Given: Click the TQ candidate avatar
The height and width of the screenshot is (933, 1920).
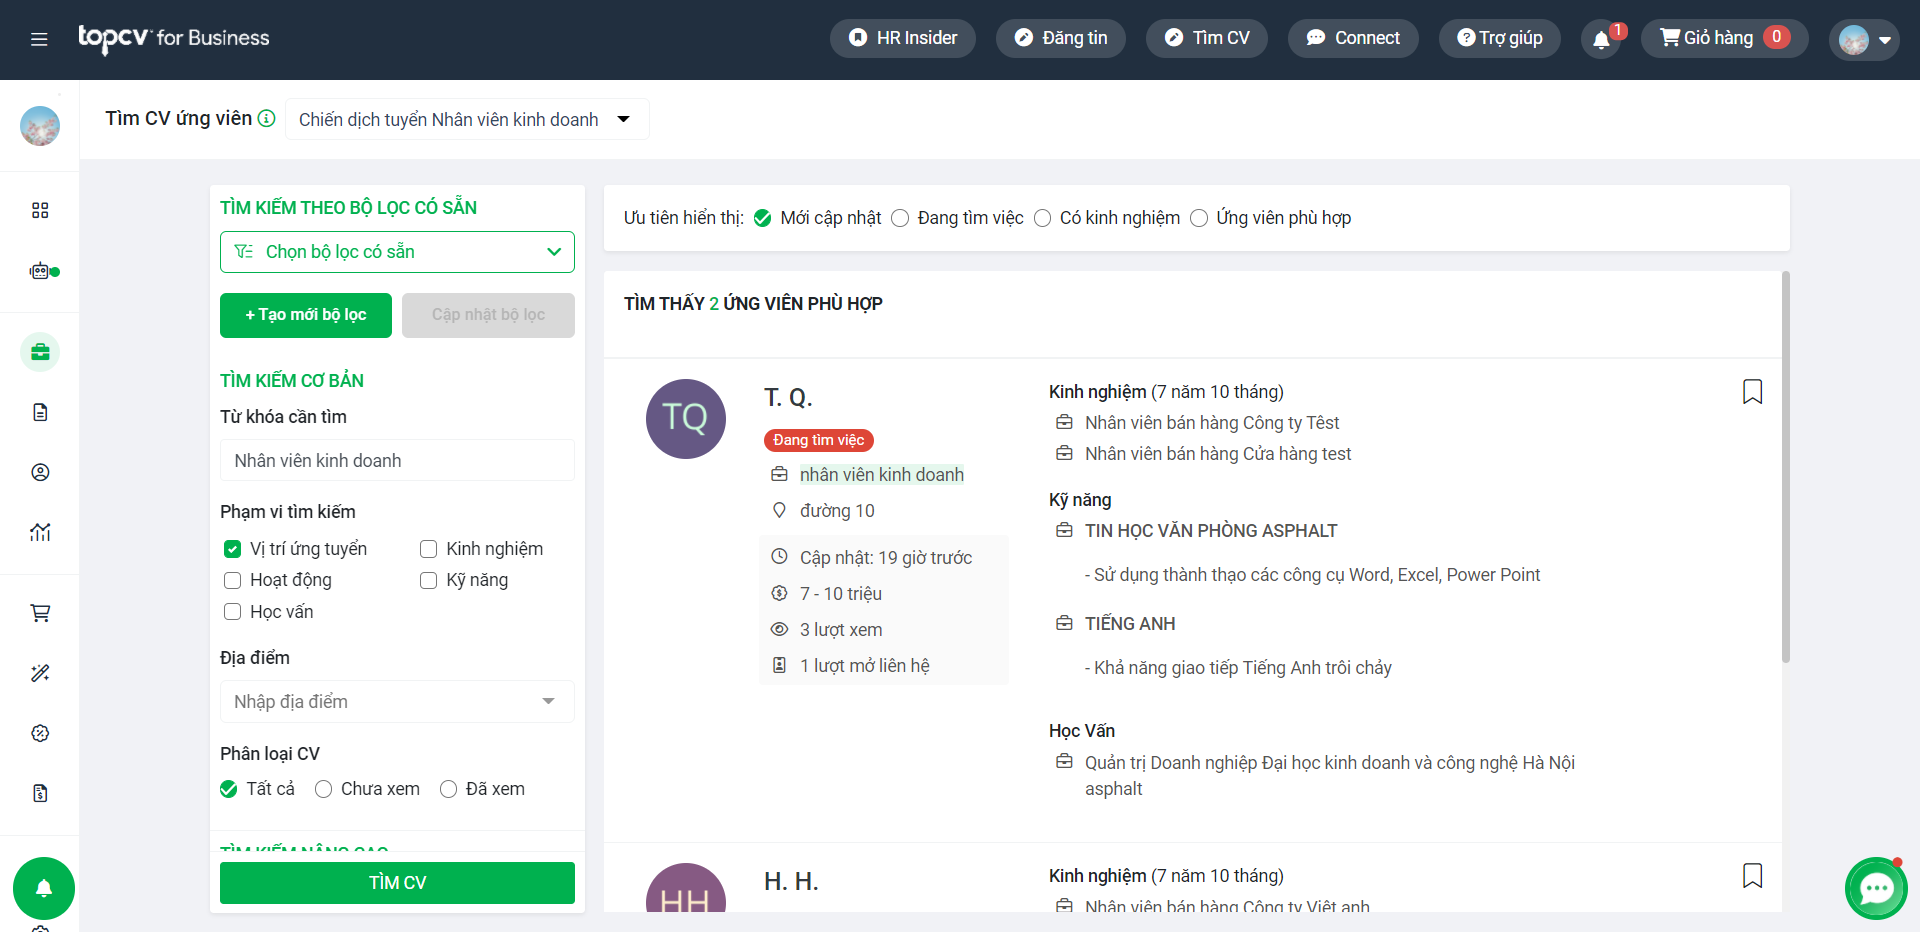Looking at the screenshot, I should [686, 419].
